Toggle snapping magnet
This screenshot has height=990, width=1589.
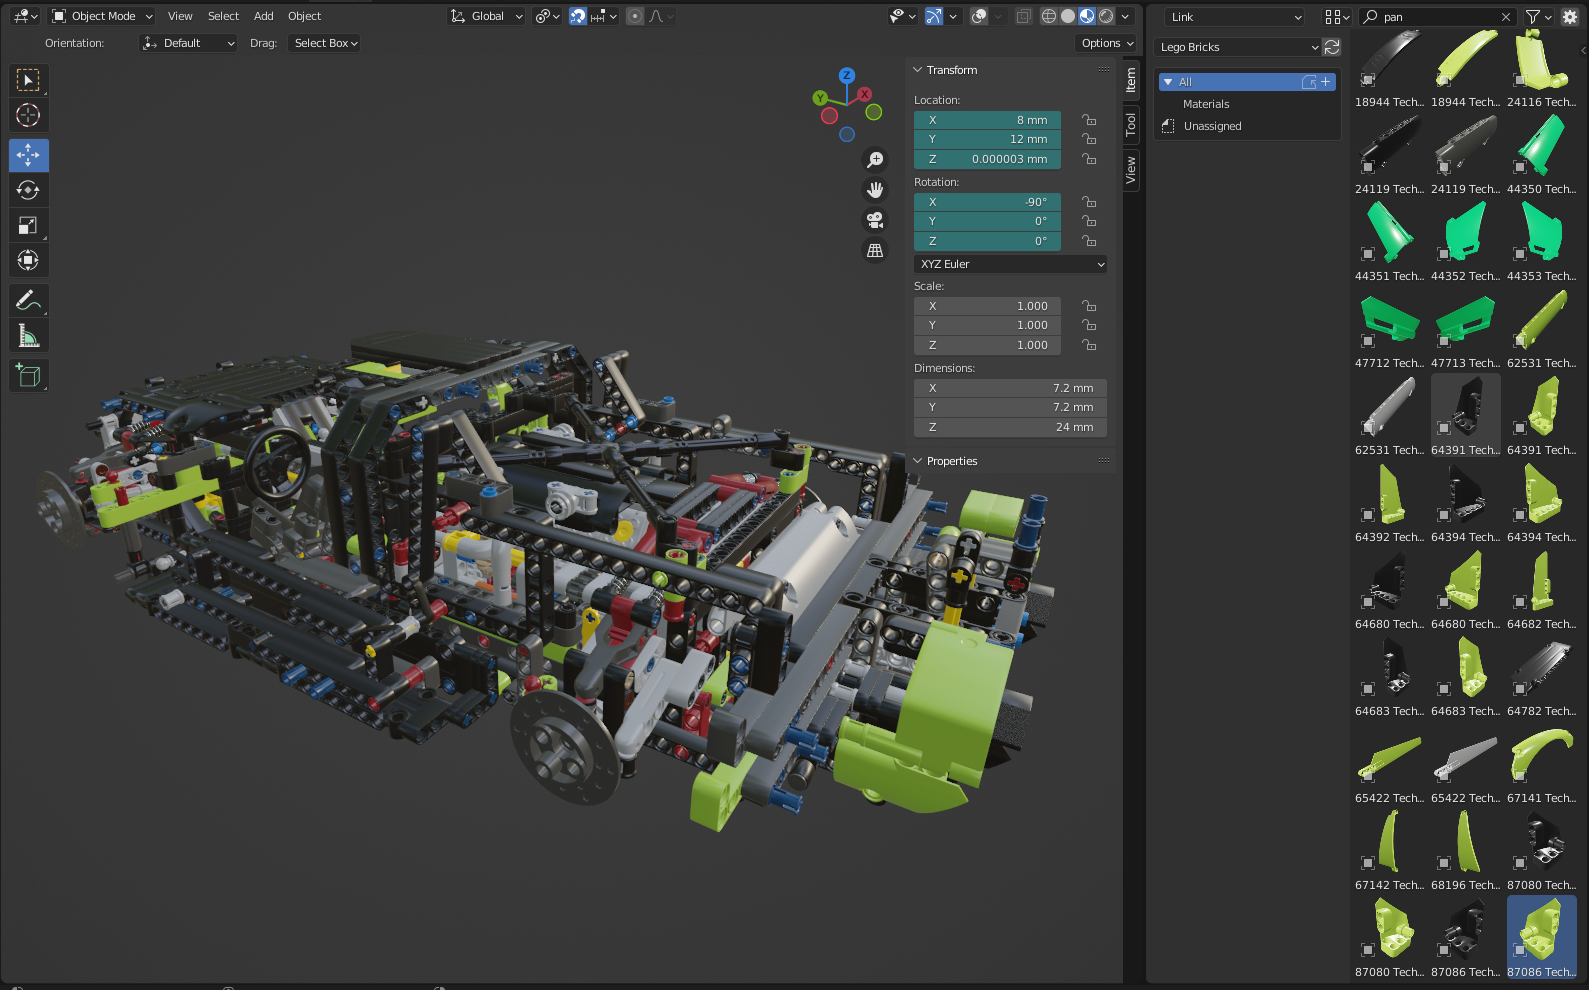pos(578,16)
